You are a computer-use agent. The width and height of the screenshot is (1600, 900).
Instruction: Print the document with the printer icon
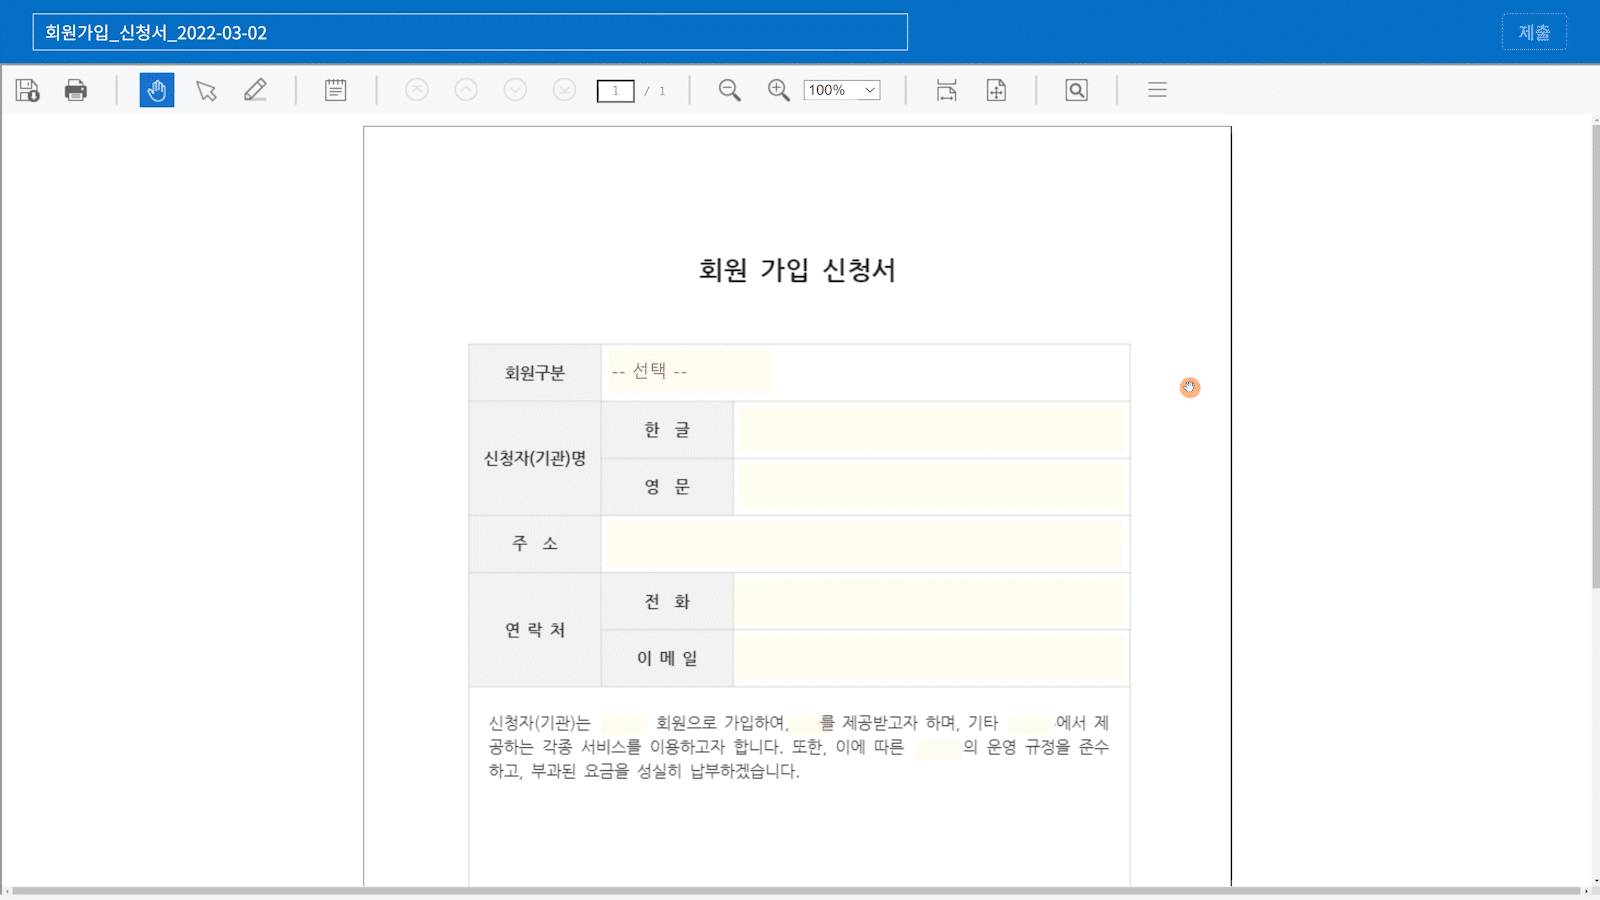click(x=76, y=90)
